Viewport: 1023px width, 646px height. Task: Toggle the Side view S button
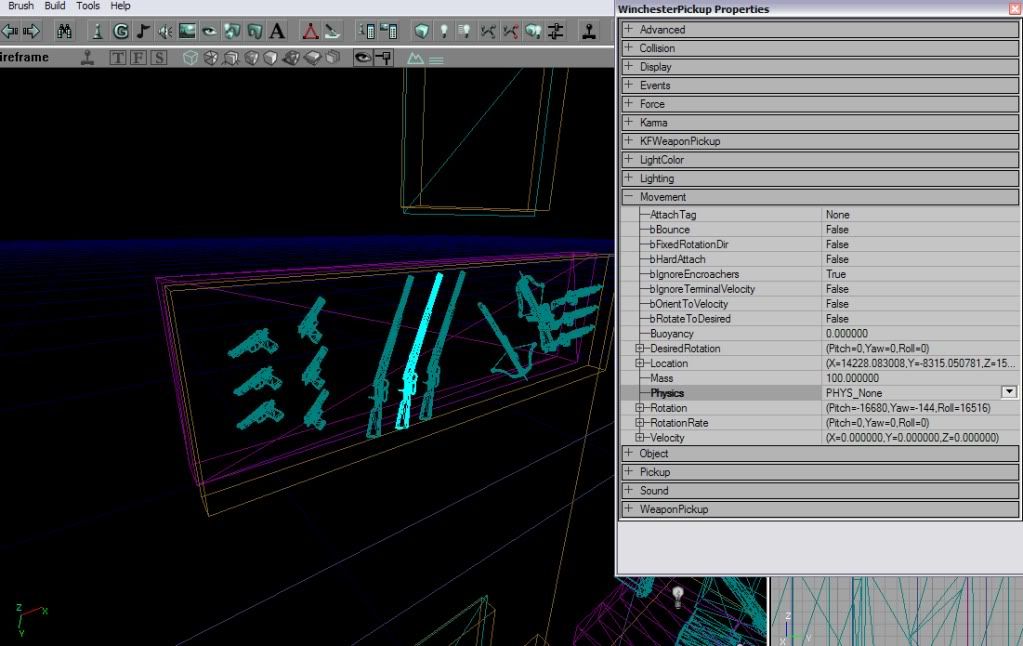tap(158, 58)
